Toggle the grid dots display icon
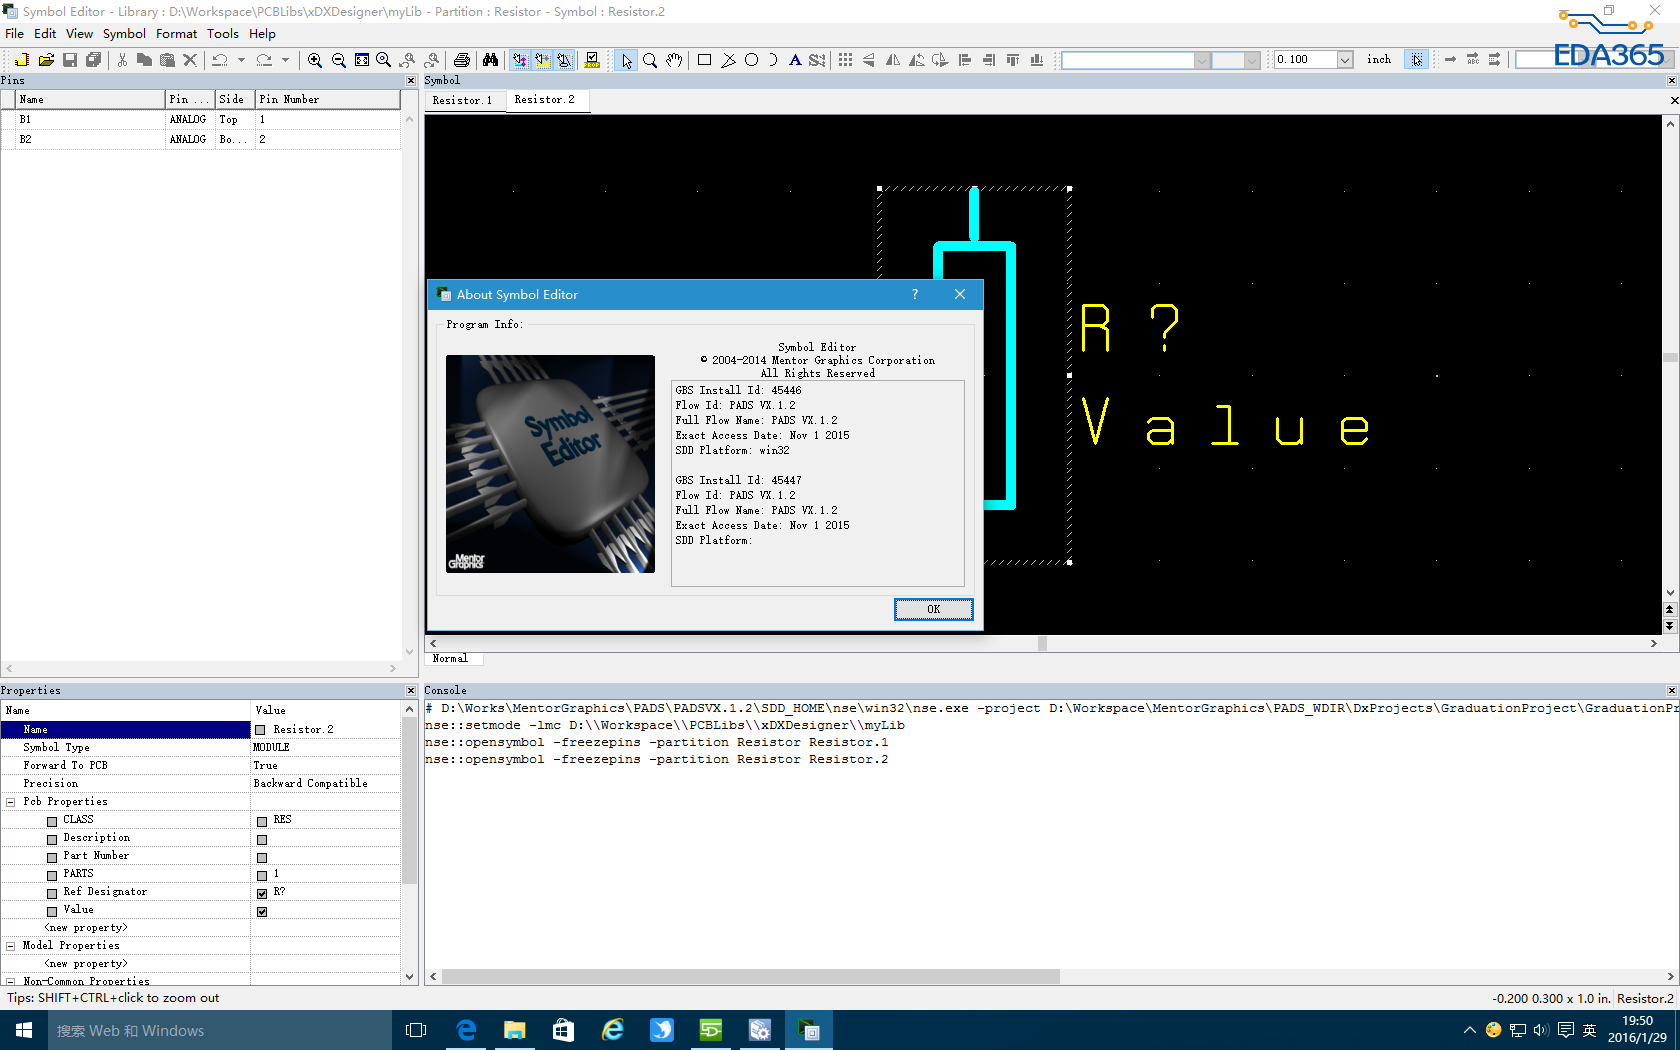Viewport: 1680px width, 1050px height. point(845,60)
